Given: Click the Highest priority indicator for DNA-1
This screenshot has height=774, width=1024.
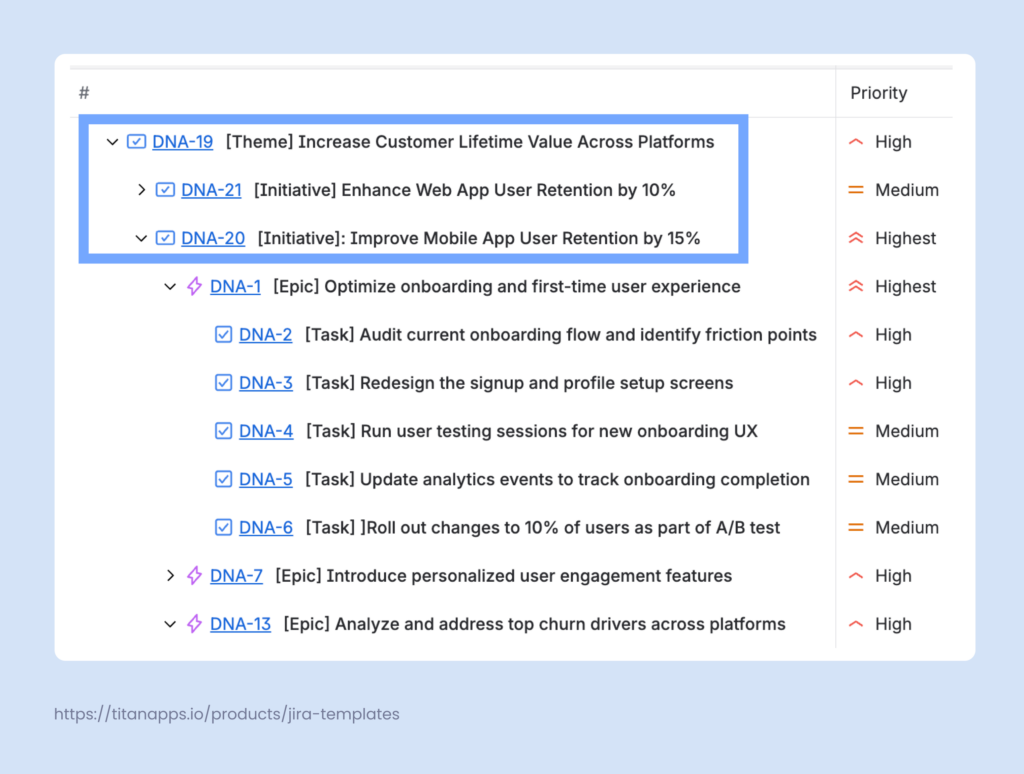Looking at the screenshot, I should (857, 286).
